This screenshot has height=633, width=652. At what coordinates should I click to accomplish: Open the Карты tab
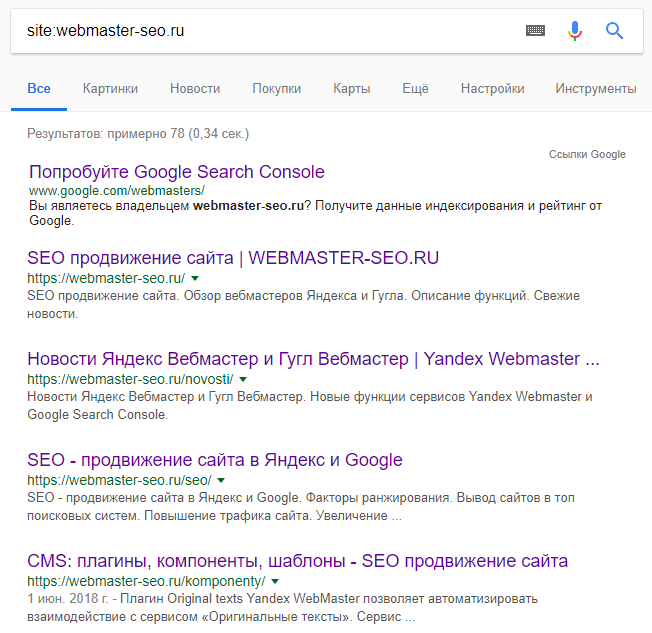click(x=351, y=88)
